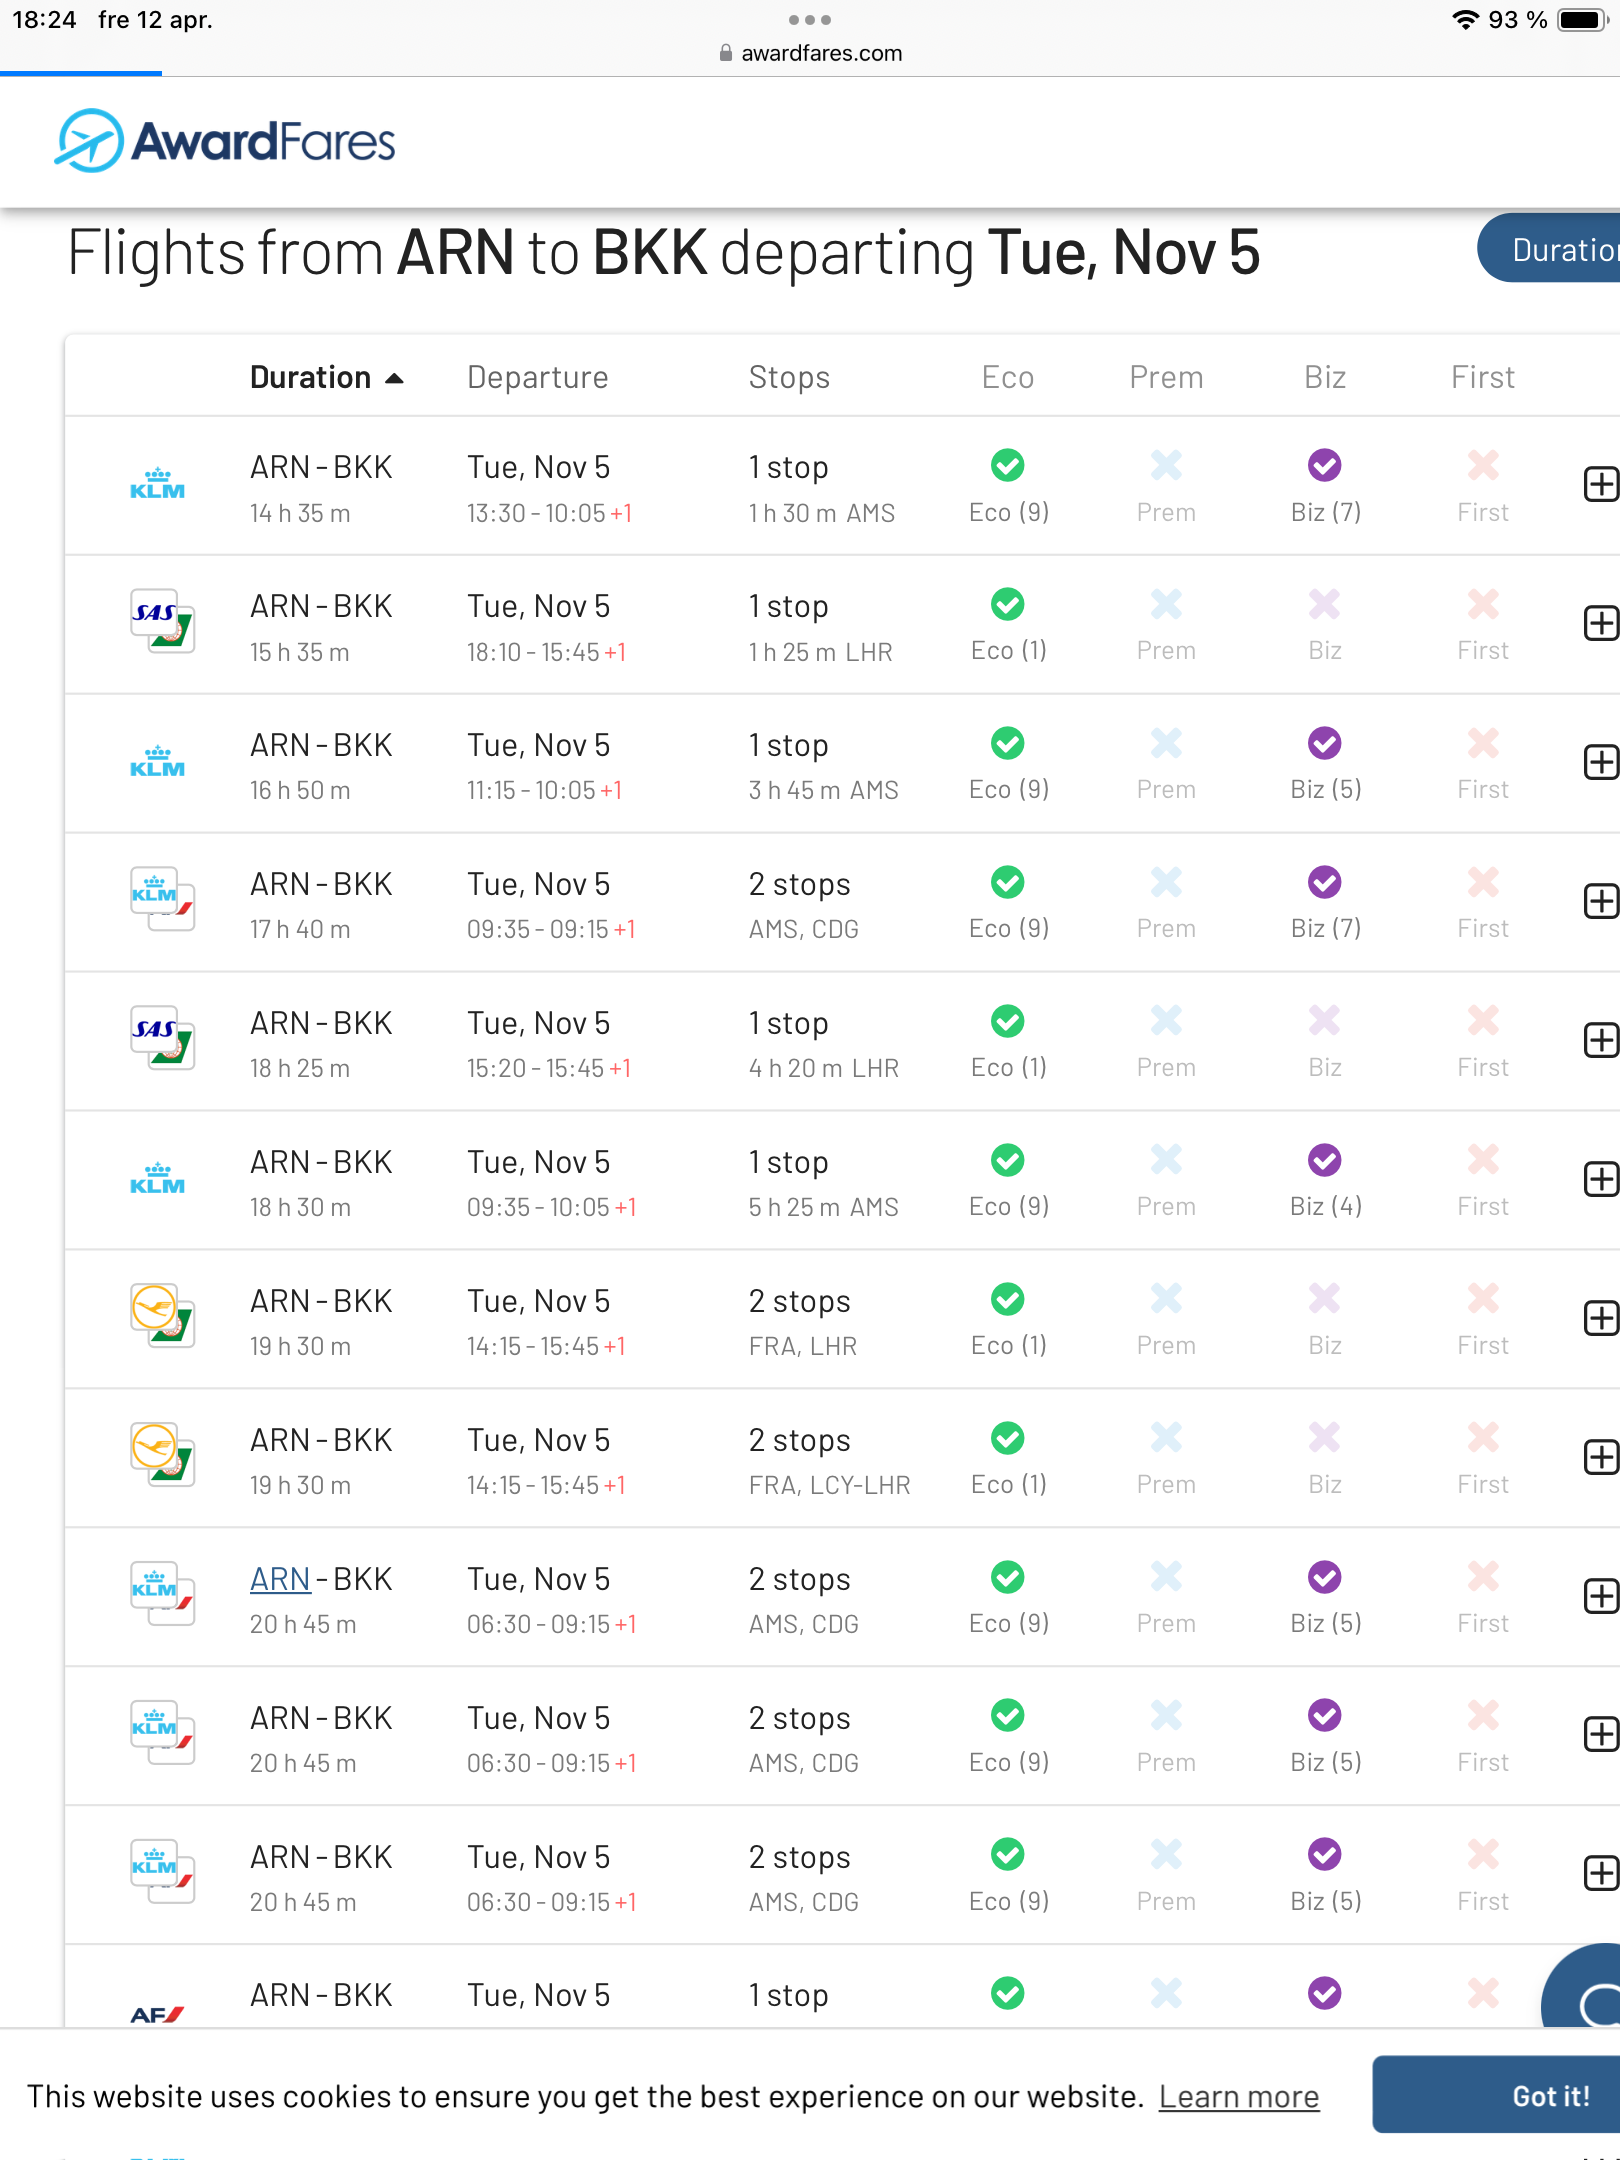Select the green Eco (9) checkmark on the 16 h 50 m flight
This screenshot has width=1620, height=2160.
click(1007, 743)
